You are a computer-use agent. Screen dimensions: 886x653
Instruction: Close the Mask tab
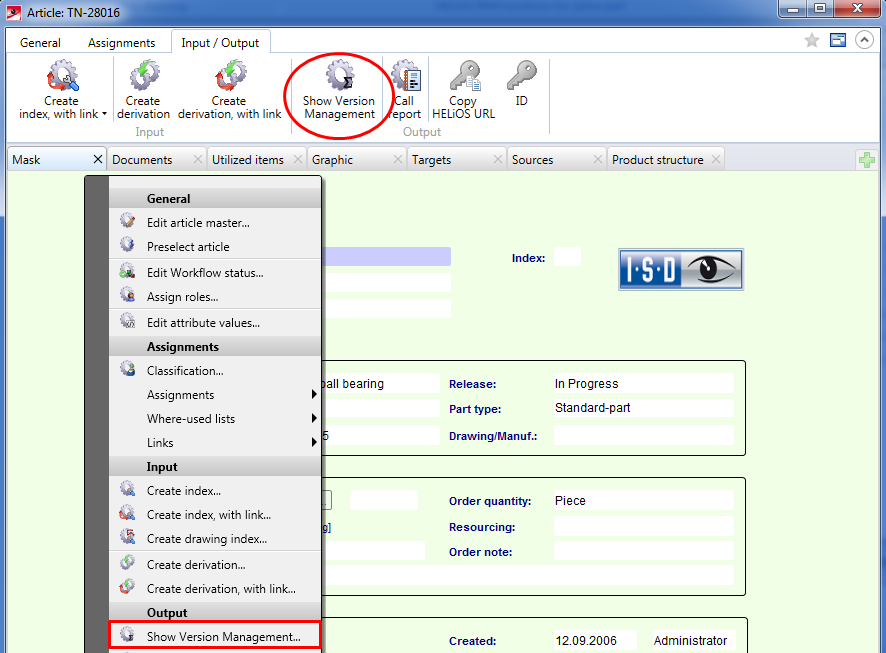[x=97, y=160]
